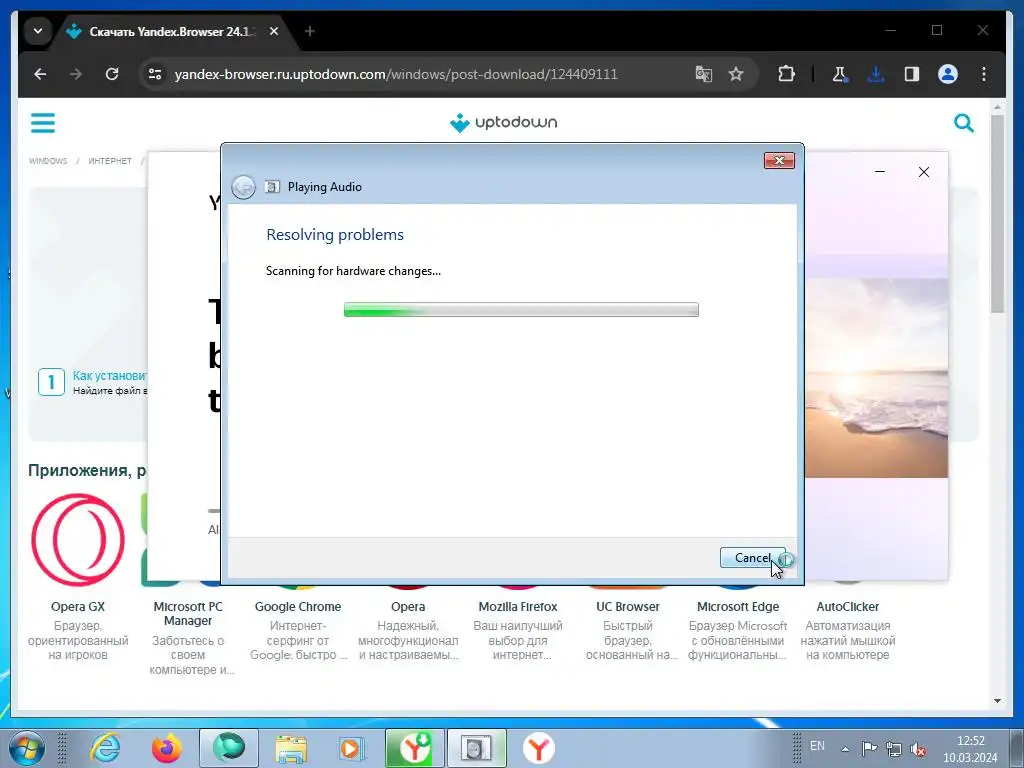Open Chrome extensions puzzle icon
1024x768 pixels.
click(x=786, y=74)
